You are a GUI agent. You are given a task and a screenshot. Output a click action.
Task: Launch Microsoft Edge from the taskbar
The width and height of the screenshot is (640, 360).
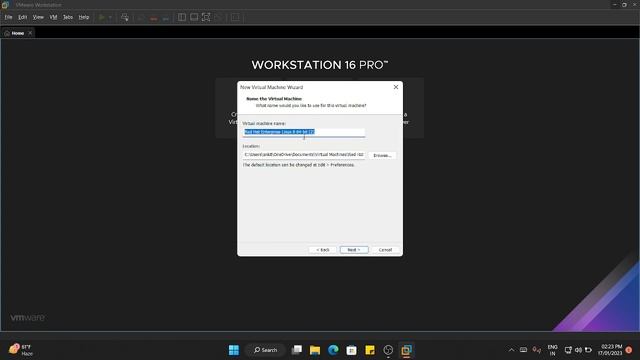coord(333,350)
